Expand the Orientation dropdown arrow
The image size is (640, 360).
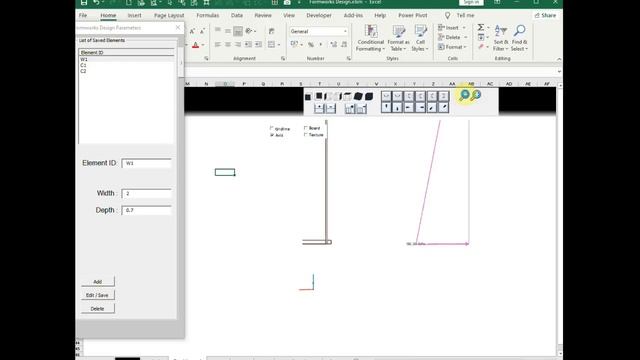tap(255, 31)
